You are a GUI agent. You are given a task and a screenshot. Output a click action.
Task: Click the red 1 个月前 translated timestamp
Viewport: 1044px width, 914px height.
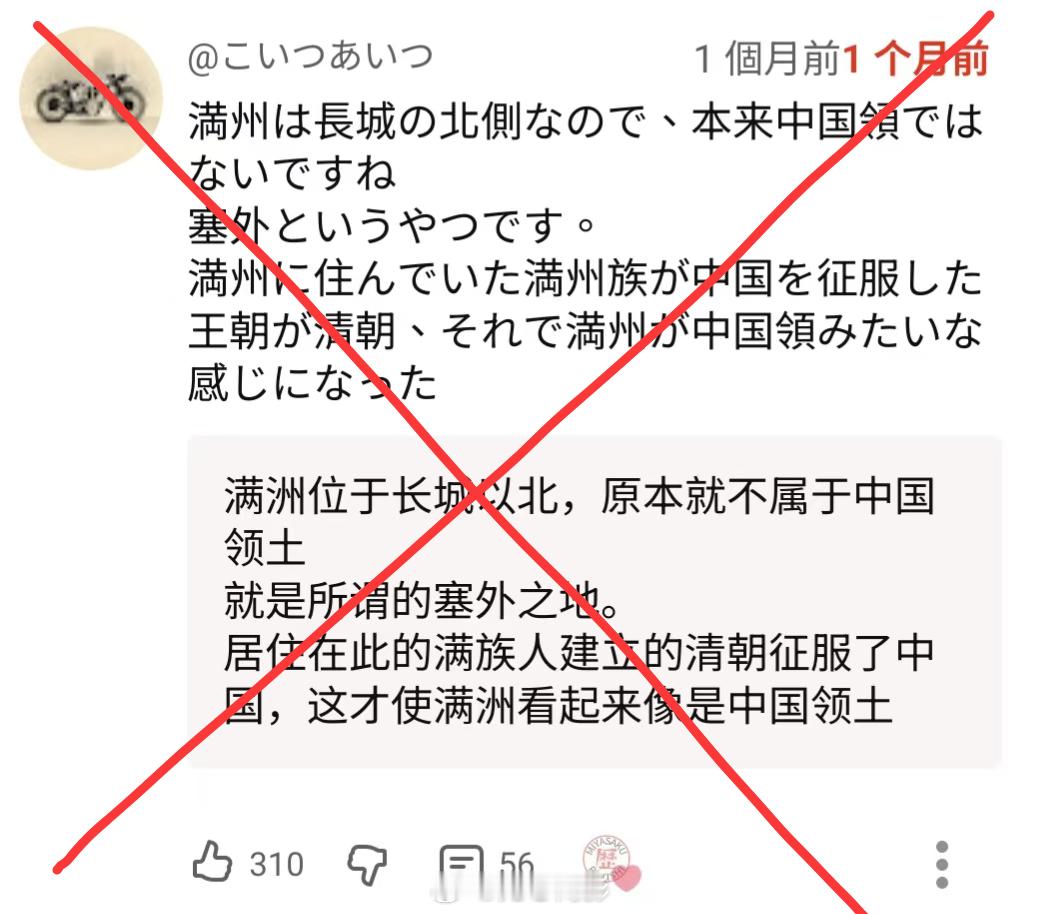[x=915, y=59]
